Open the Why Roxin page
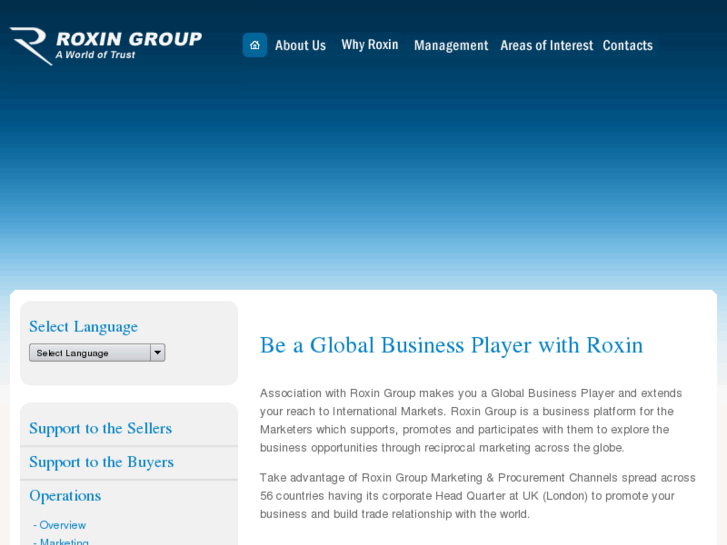727x545 pixels. pyautogui.click(x=370, y=45)
